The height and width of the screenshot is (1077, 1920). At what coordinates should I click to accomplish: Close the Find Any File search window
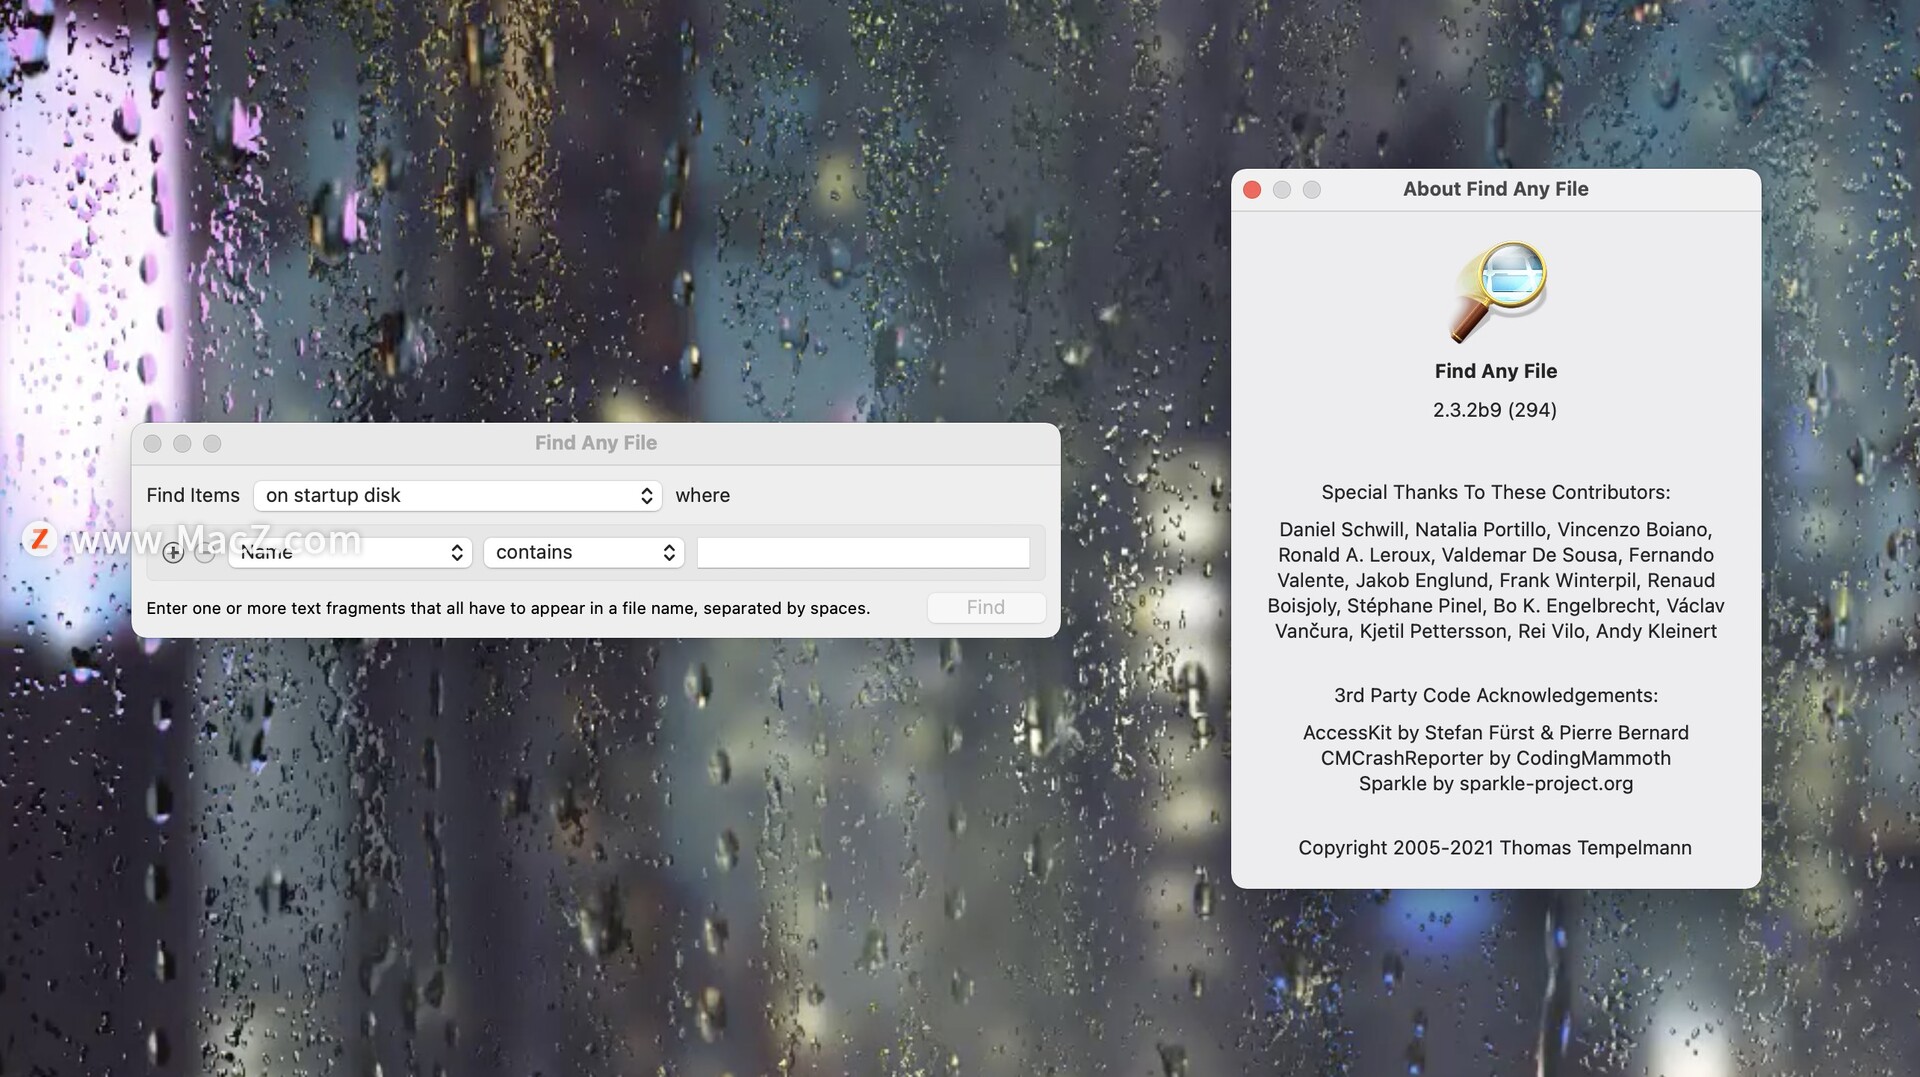pyautogui.click(x=153, y=443)
